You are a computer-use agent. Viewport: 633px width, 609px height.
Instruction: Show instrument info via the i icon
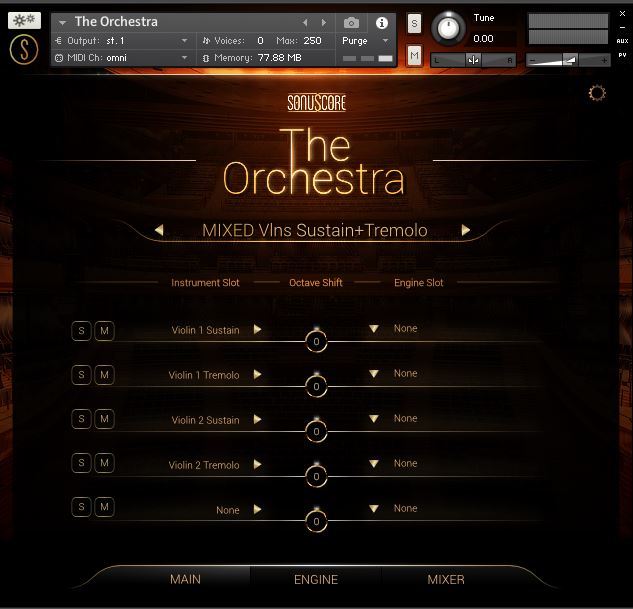click(x=381, y=23)
